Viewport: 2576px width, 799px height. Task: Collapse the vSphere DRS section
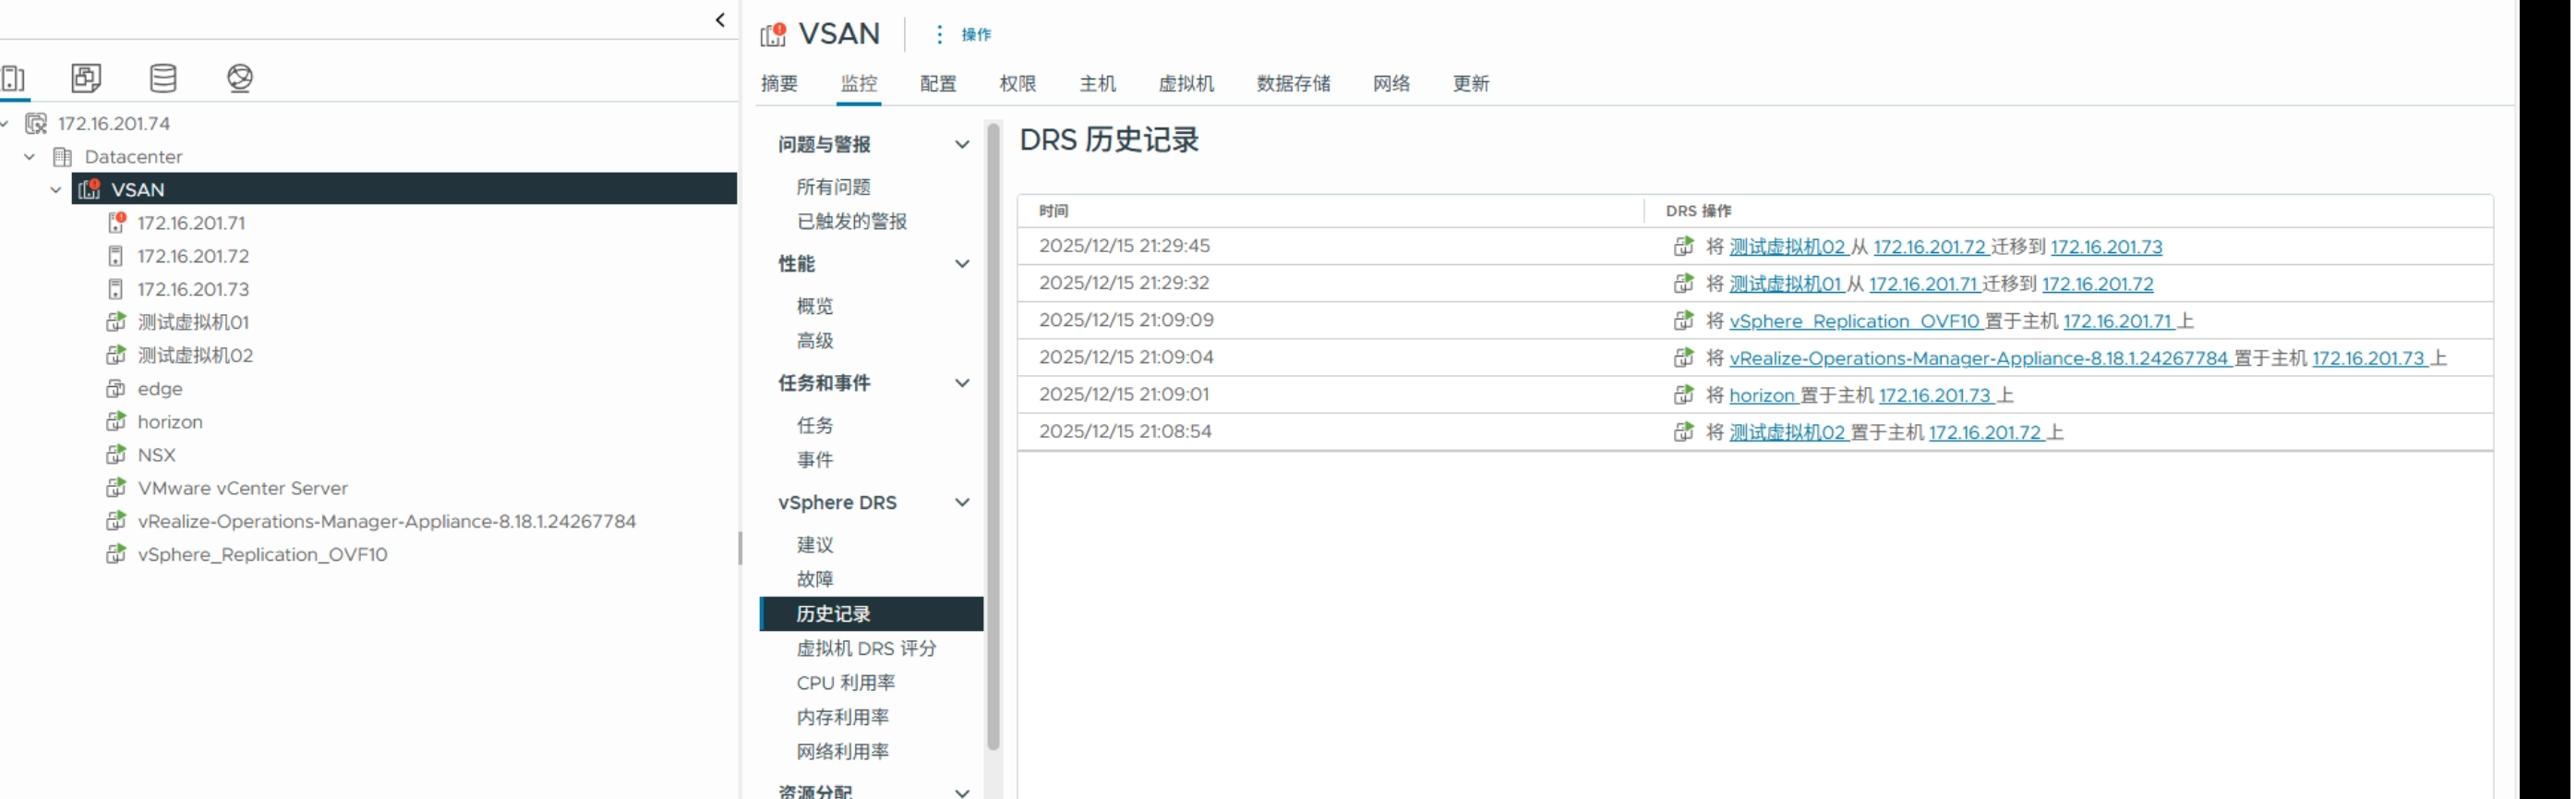coord(963,502)
